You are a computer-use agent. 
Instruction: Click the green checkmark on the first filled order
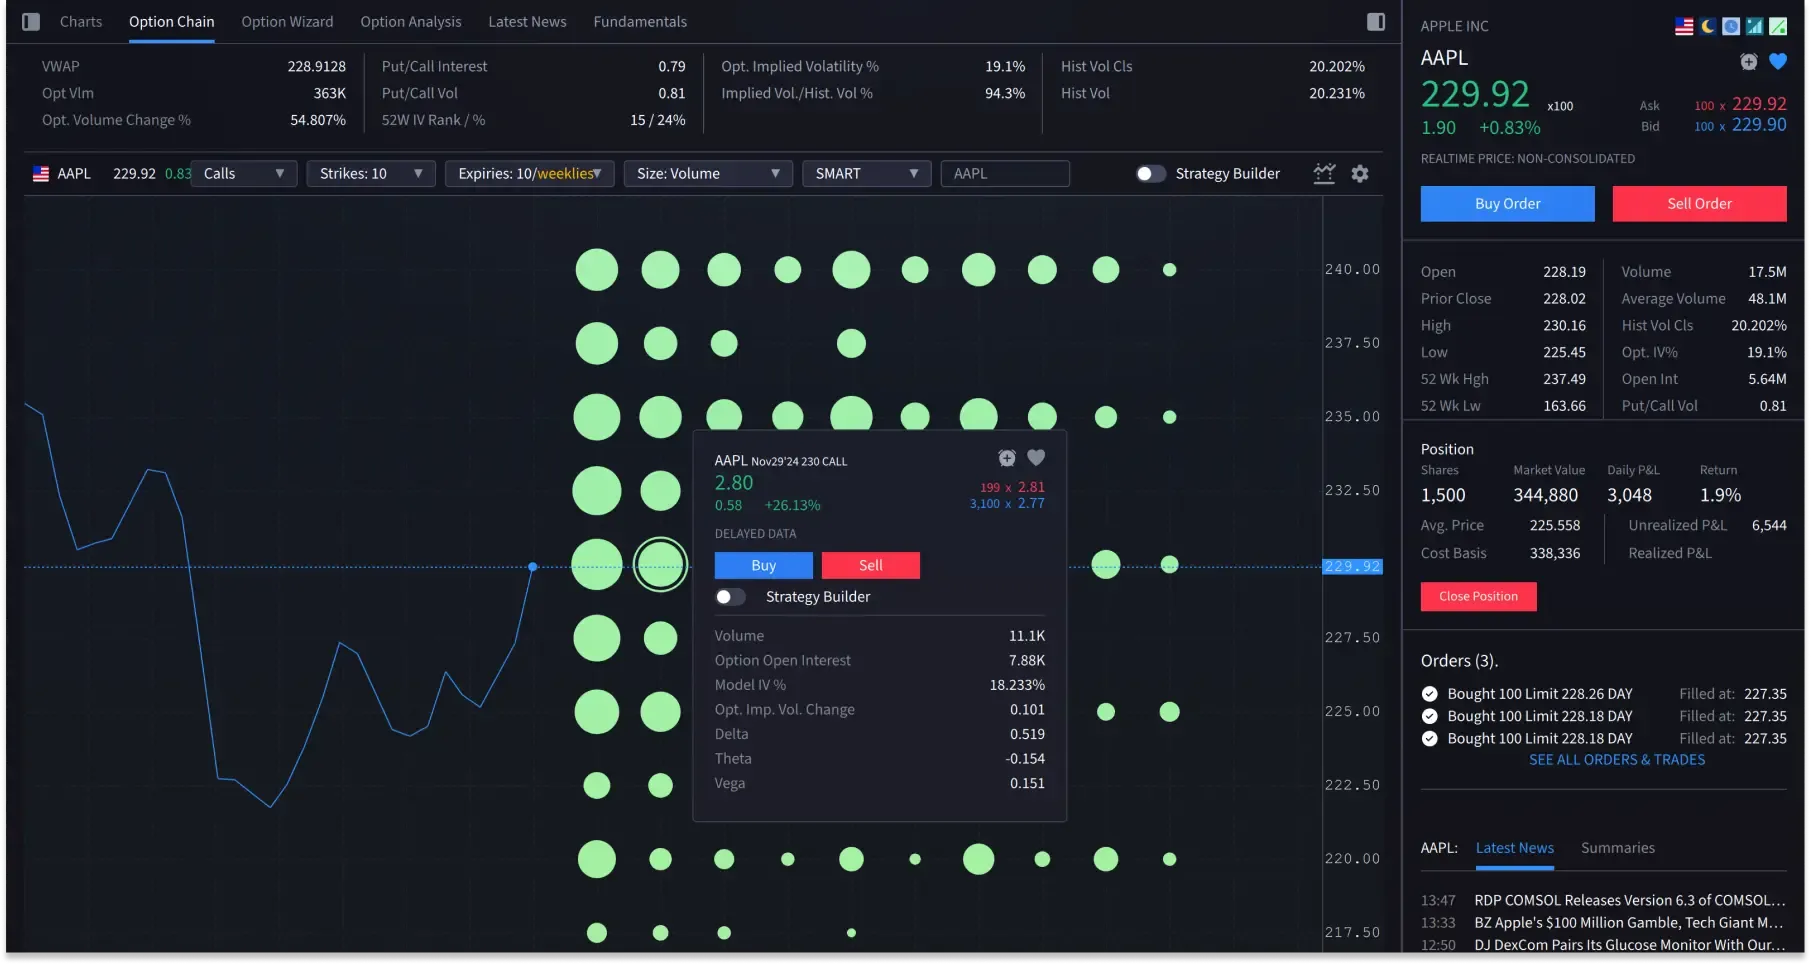(1429, 693)
